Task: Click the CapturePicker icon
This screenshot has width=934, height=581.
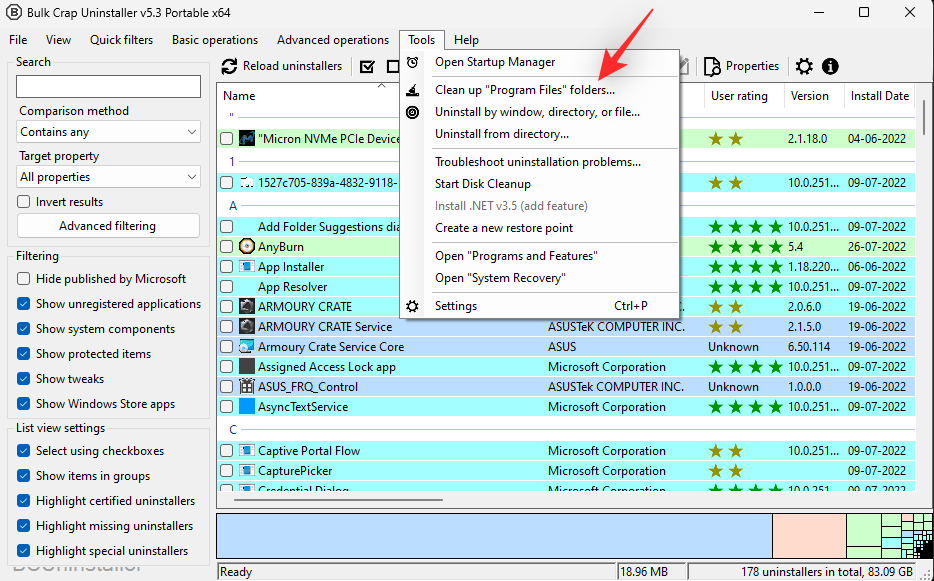Action: click(247, 471)
